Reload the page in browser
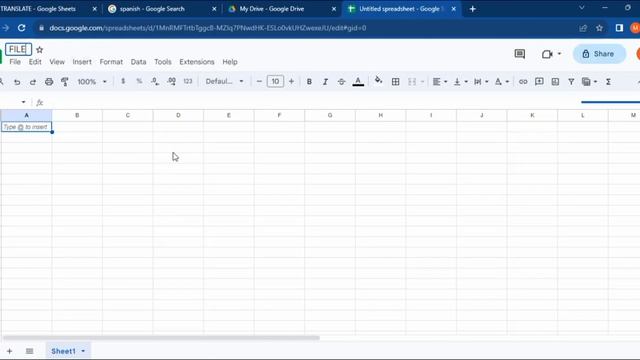 [21, 28]
